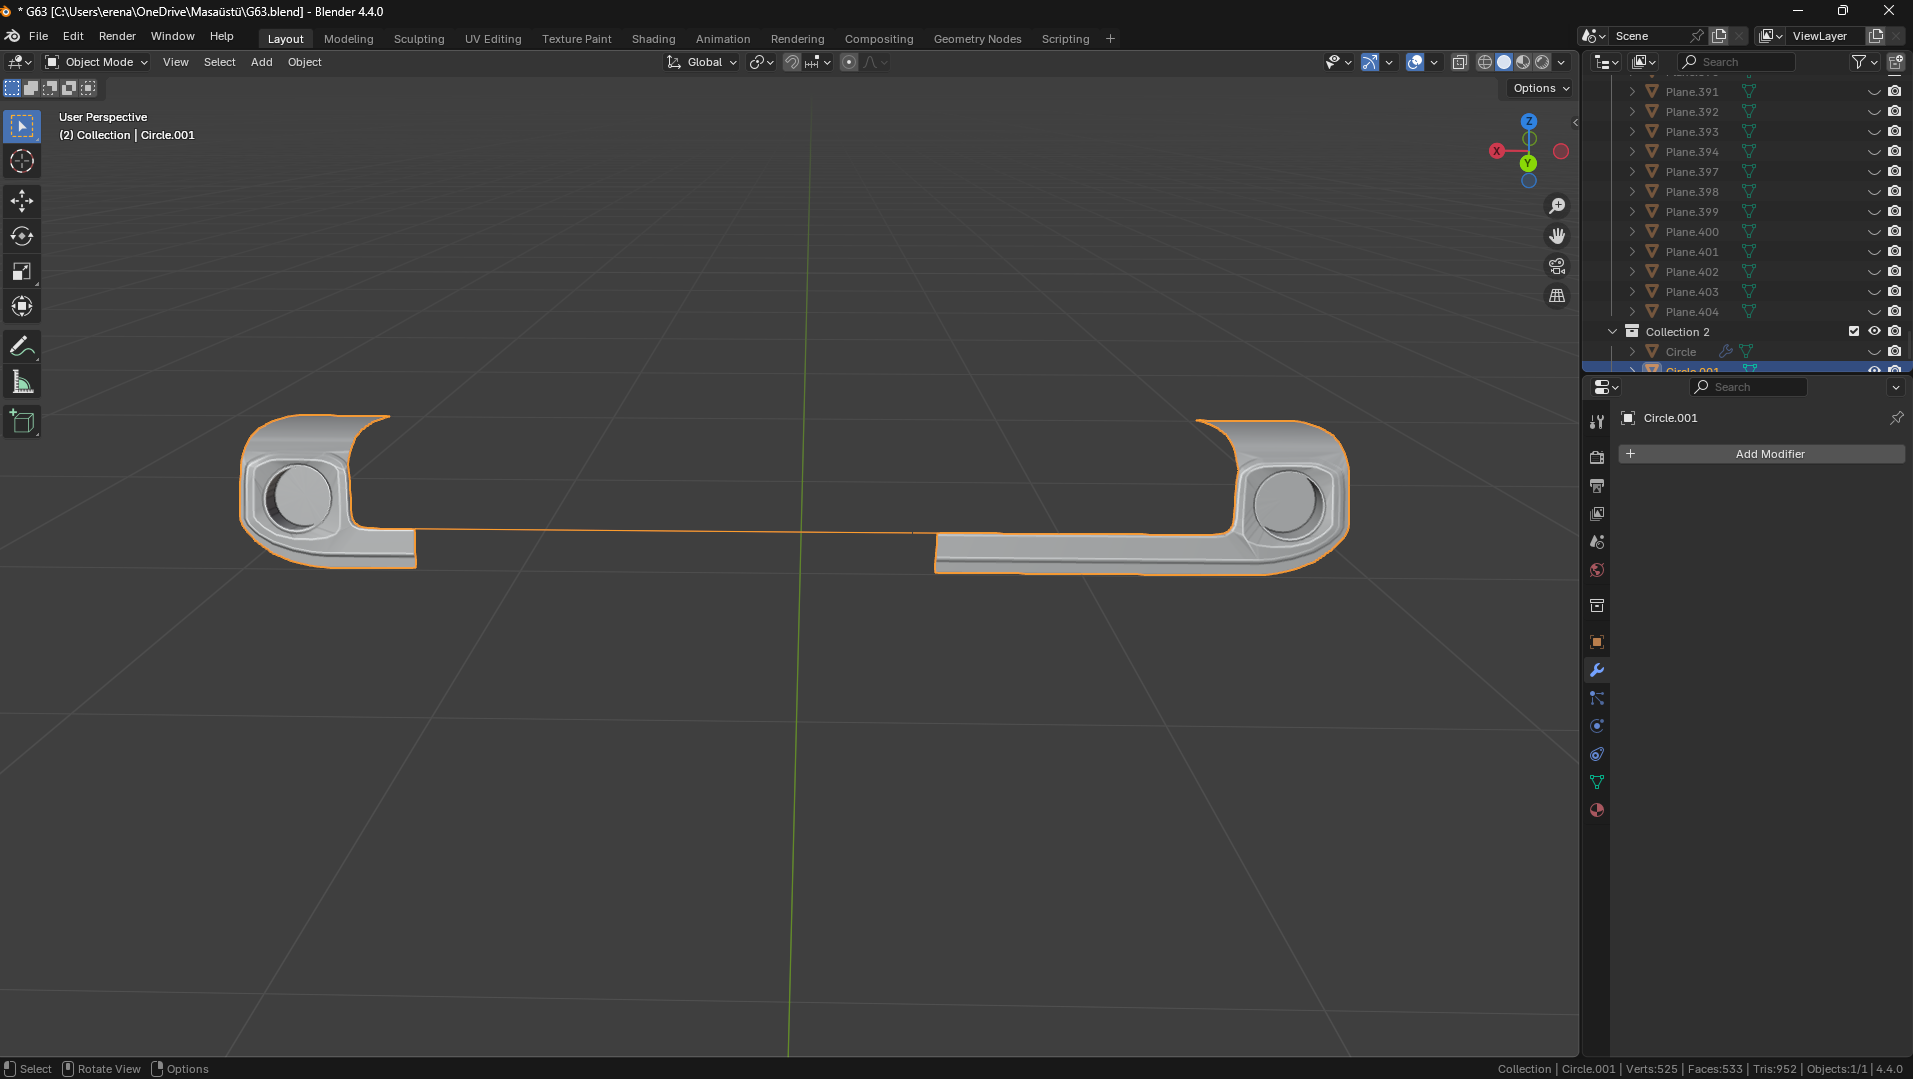The image size is (1913, 1079).
Task: Select the Move tool in toolbar
Action: click(x=22, y=201)
